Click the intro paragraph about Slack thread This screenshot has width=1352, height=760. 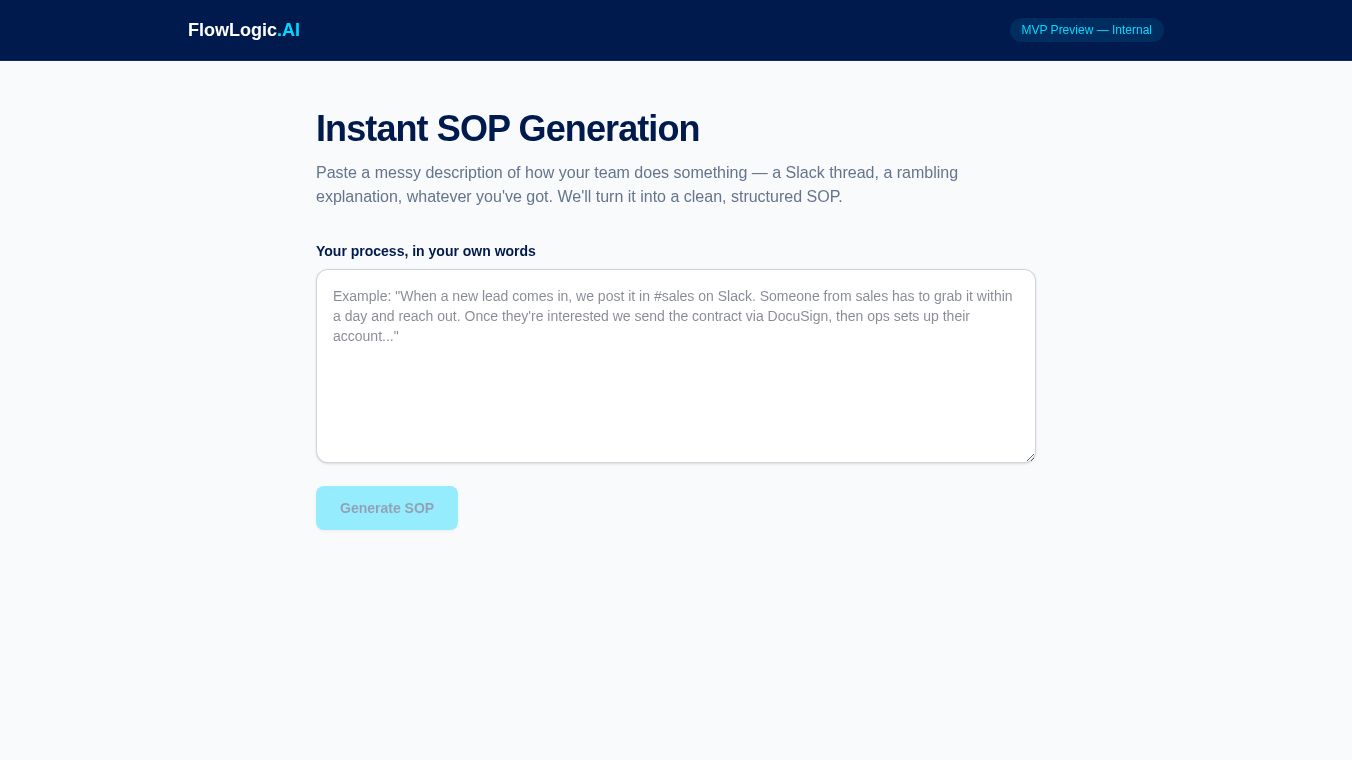coord(637,184)
